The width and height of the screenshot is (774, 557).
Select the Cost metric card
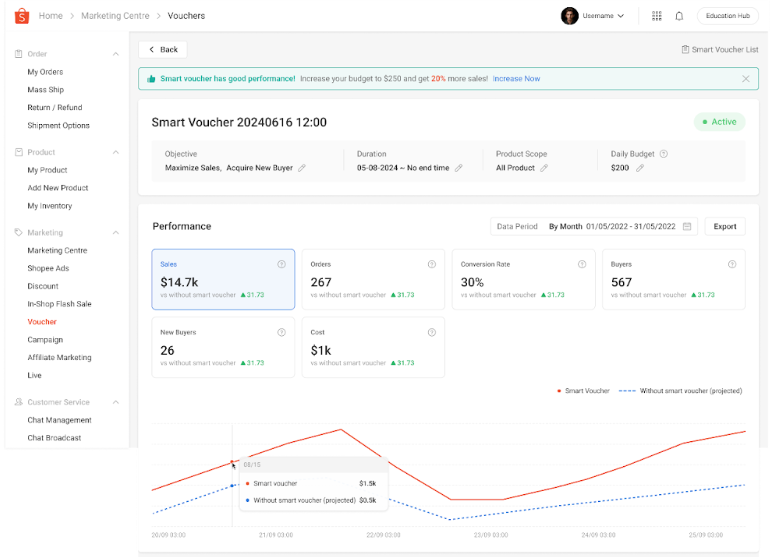coord(373,347)
